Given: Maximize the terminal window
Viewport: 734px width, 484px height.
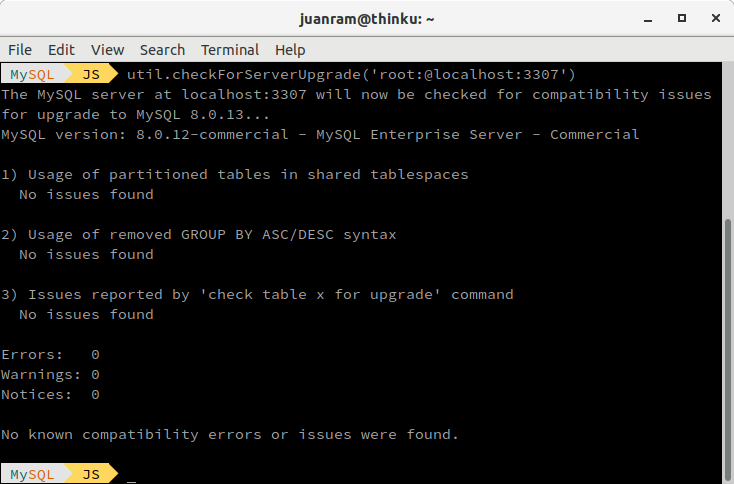Looking at the screenshot, I should click(x=682, y=18).
